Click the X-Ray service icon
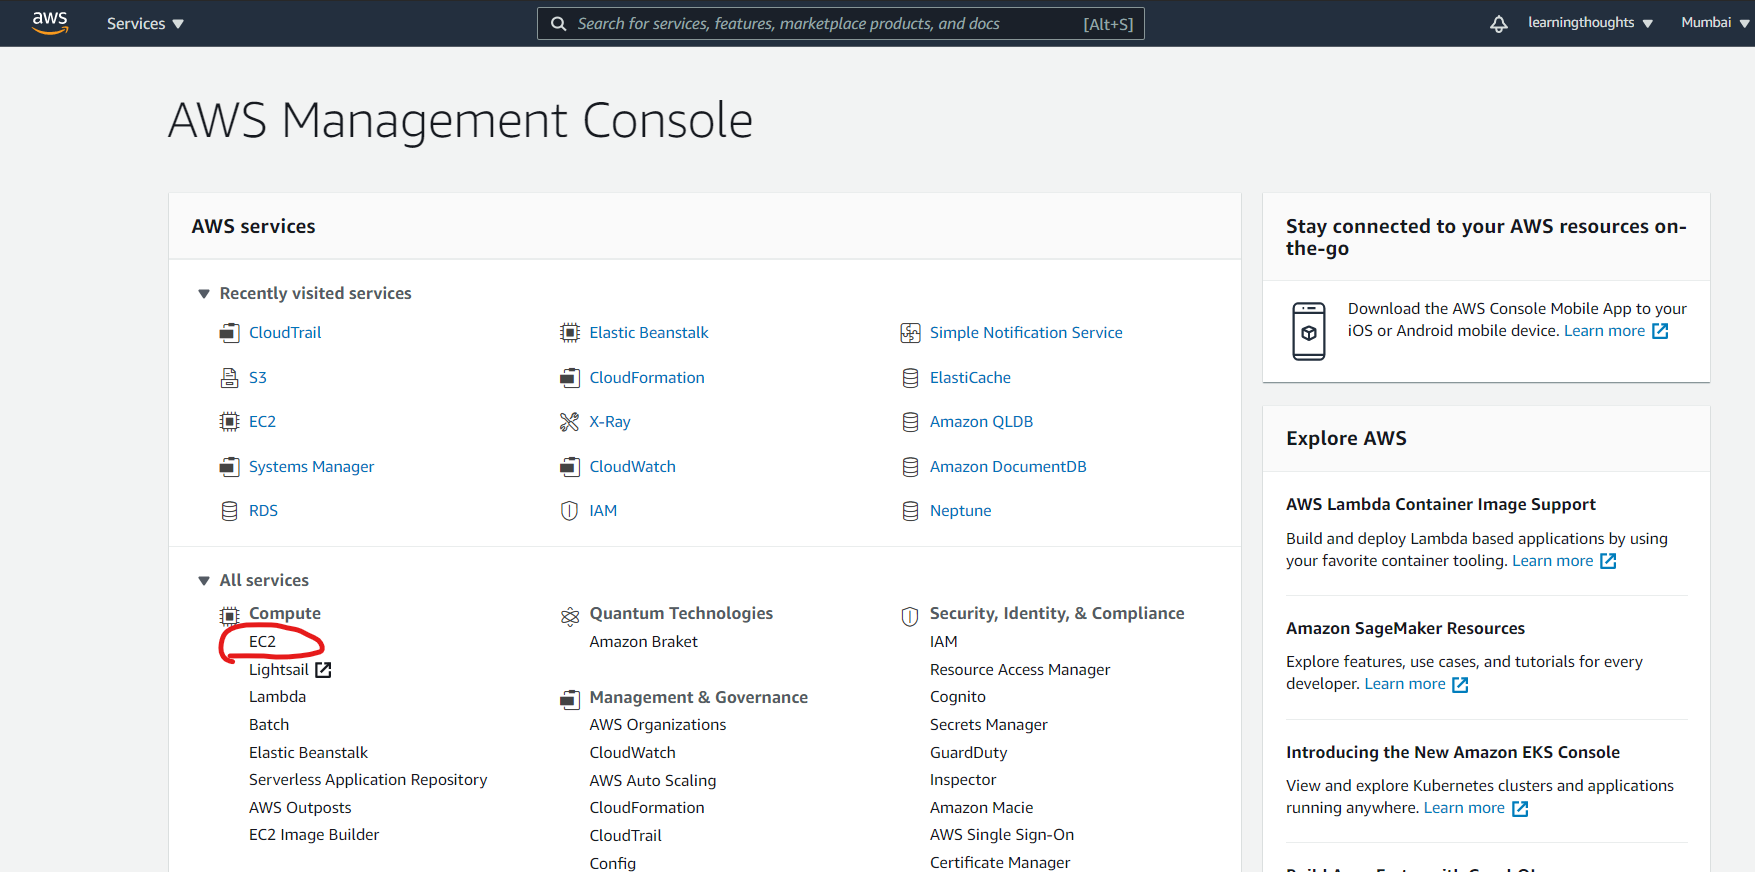 pos(570,422)
